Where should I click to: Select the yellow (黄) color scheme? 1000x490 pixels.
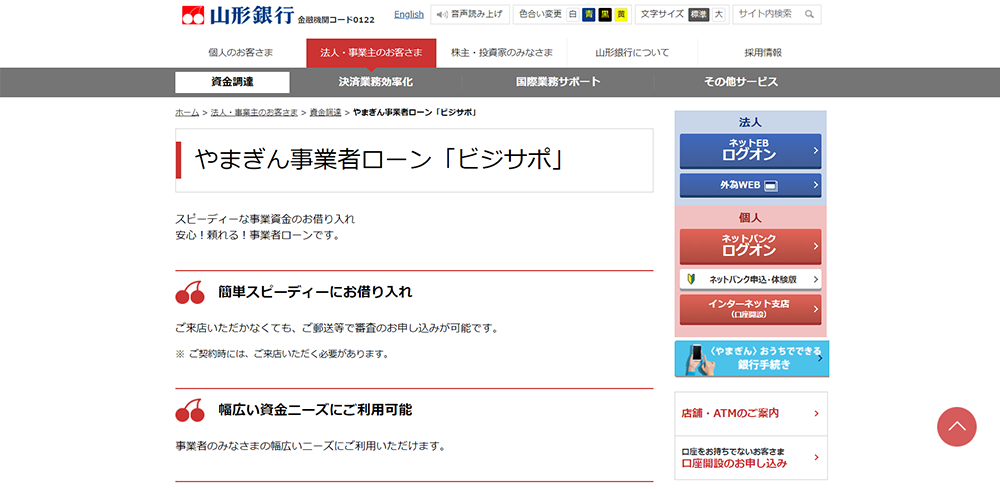click(x=621, y=14)
